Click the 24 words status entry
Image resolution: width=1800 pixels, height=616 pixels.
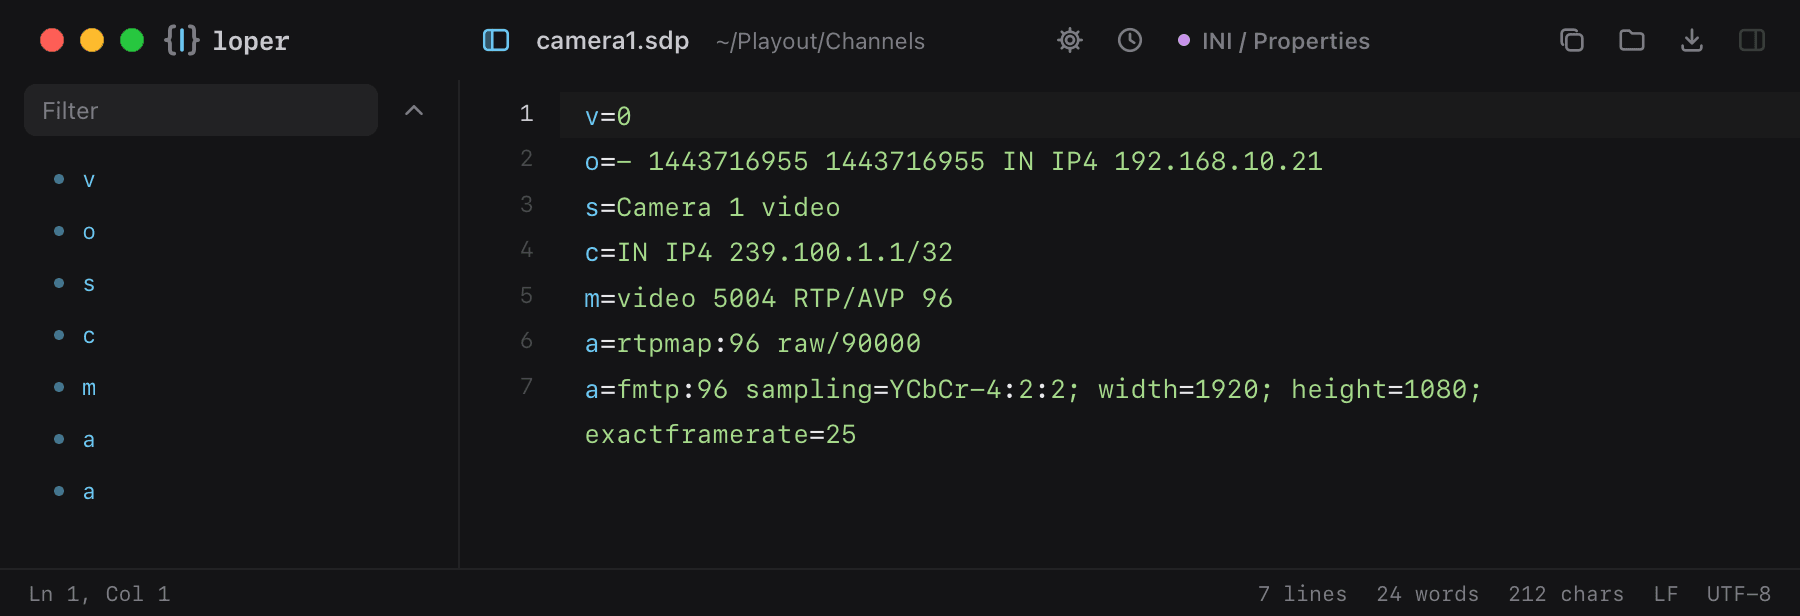(x=1427, y=594)
